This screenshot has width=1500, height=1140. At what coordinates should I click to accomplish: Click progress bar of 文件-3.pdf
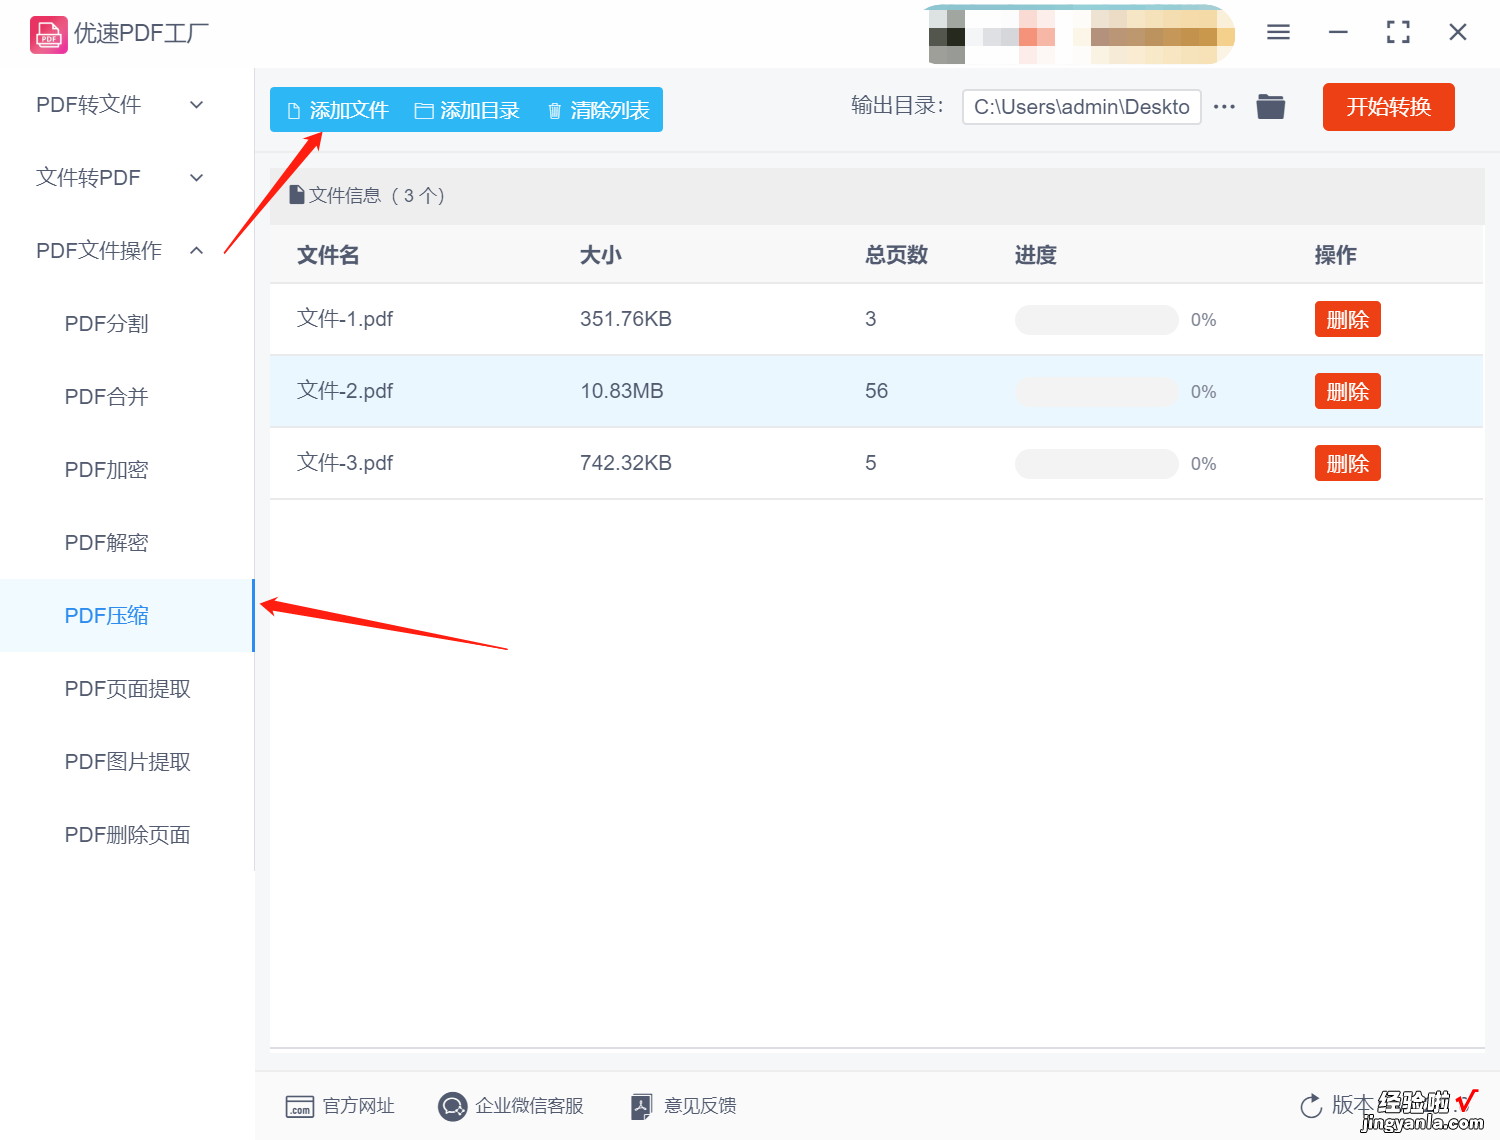tap(1096, 464)
